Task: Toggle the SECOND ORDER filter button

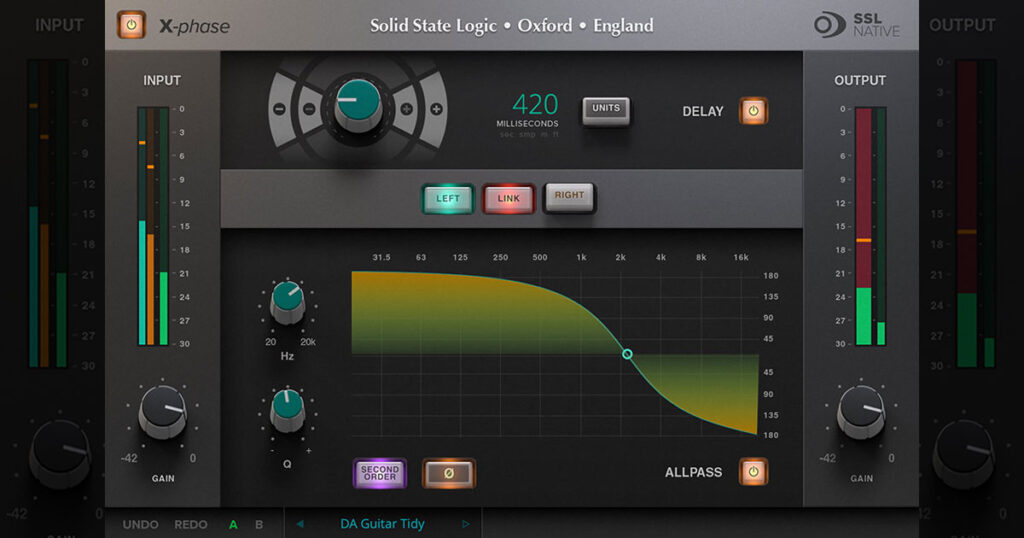Action: click(x=379, y=473)
